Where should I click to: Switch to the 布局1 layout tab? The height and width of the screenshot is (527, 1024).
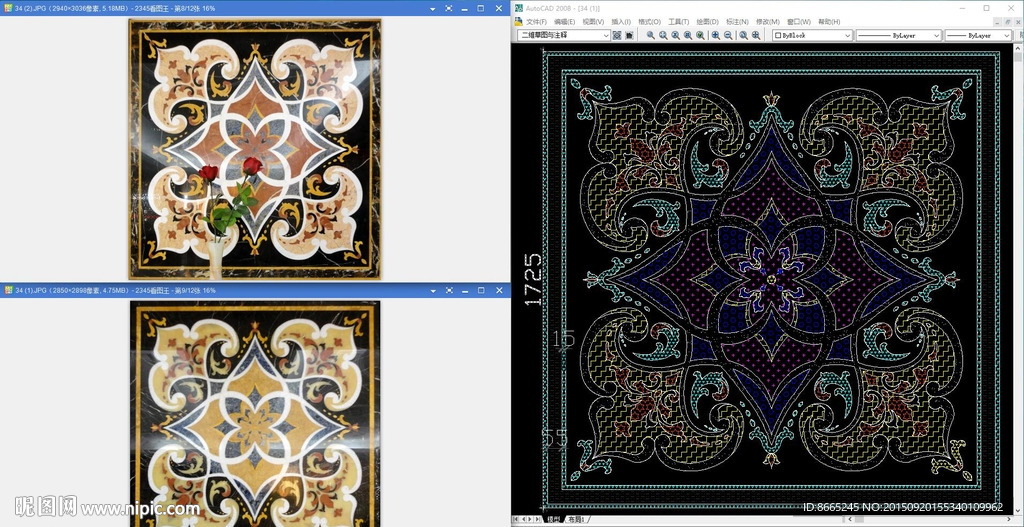(x=576, y=519)
